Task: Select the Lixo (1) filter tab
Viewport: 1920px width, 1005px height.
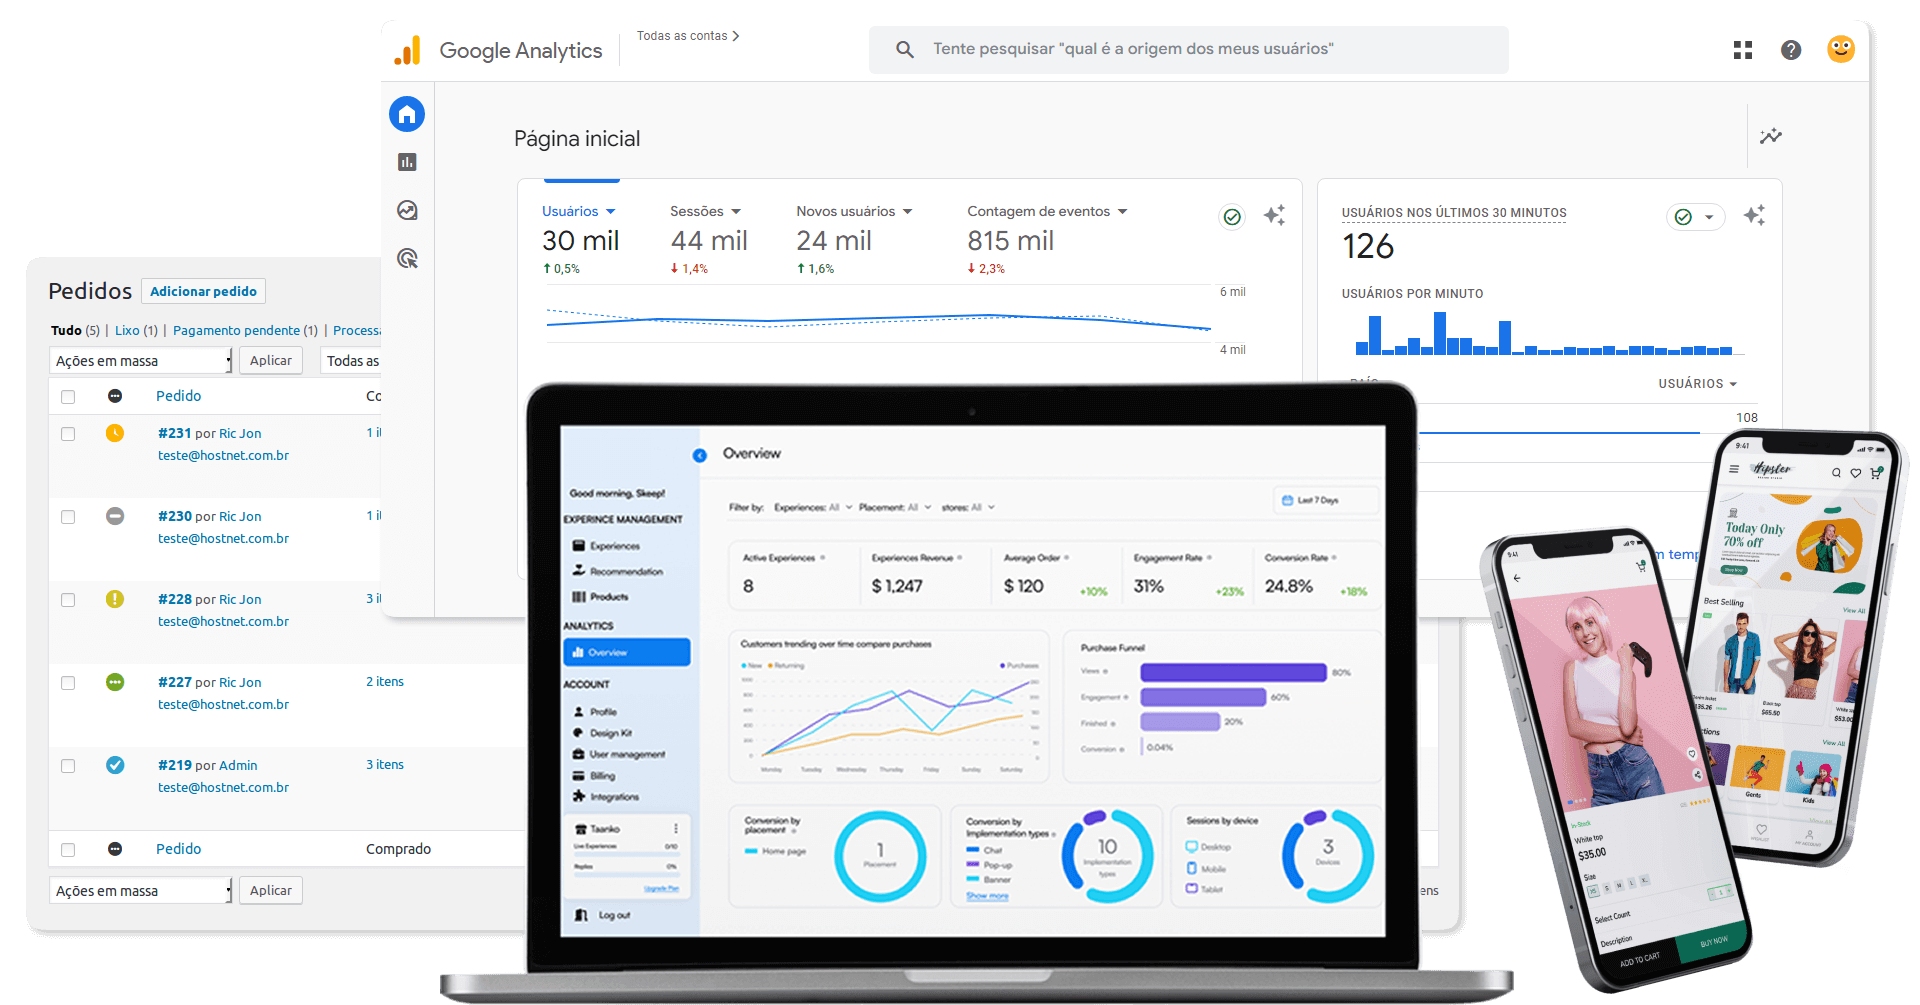Action: pos(136,330)
